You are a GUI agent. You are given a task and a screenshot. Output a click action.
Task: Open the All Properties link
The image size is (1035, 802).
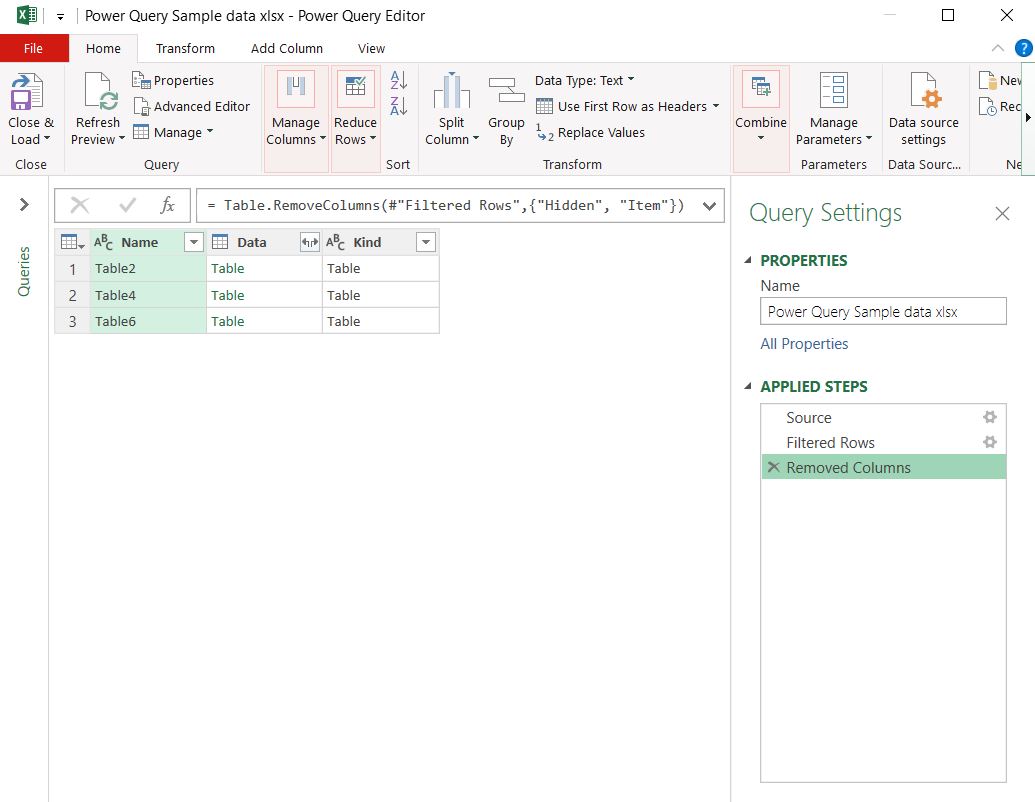[804, 344]
